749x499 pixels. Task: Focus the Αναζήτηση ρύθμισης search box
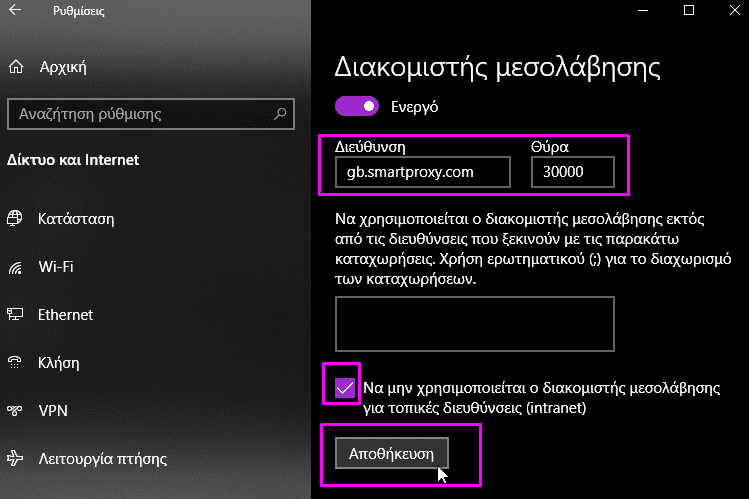[151, 114]
